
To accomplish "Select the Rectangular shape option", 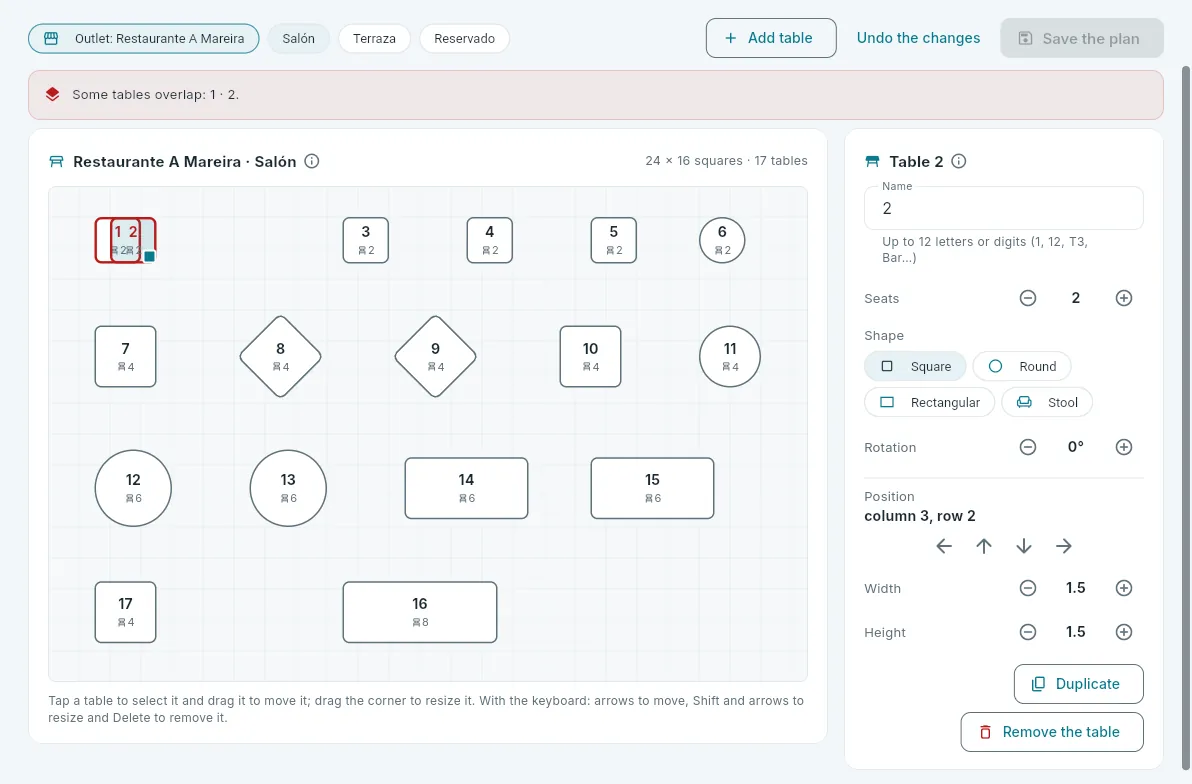I will [929, 402].
